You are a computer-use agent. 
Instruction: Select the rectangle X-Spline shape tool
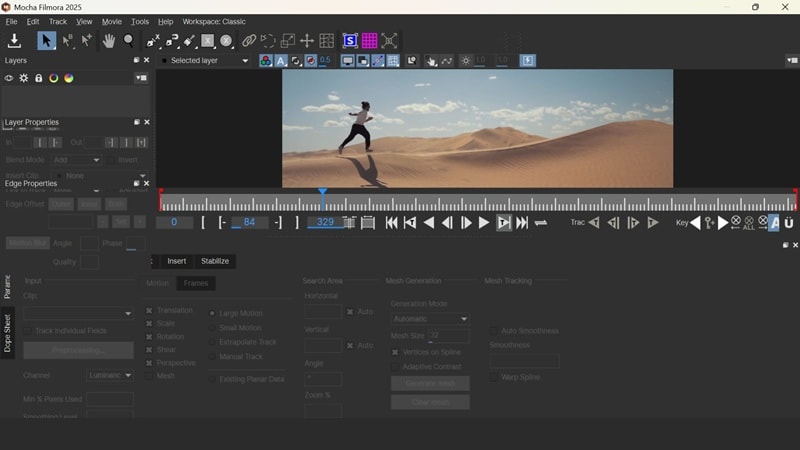click(x=208, y=41)
